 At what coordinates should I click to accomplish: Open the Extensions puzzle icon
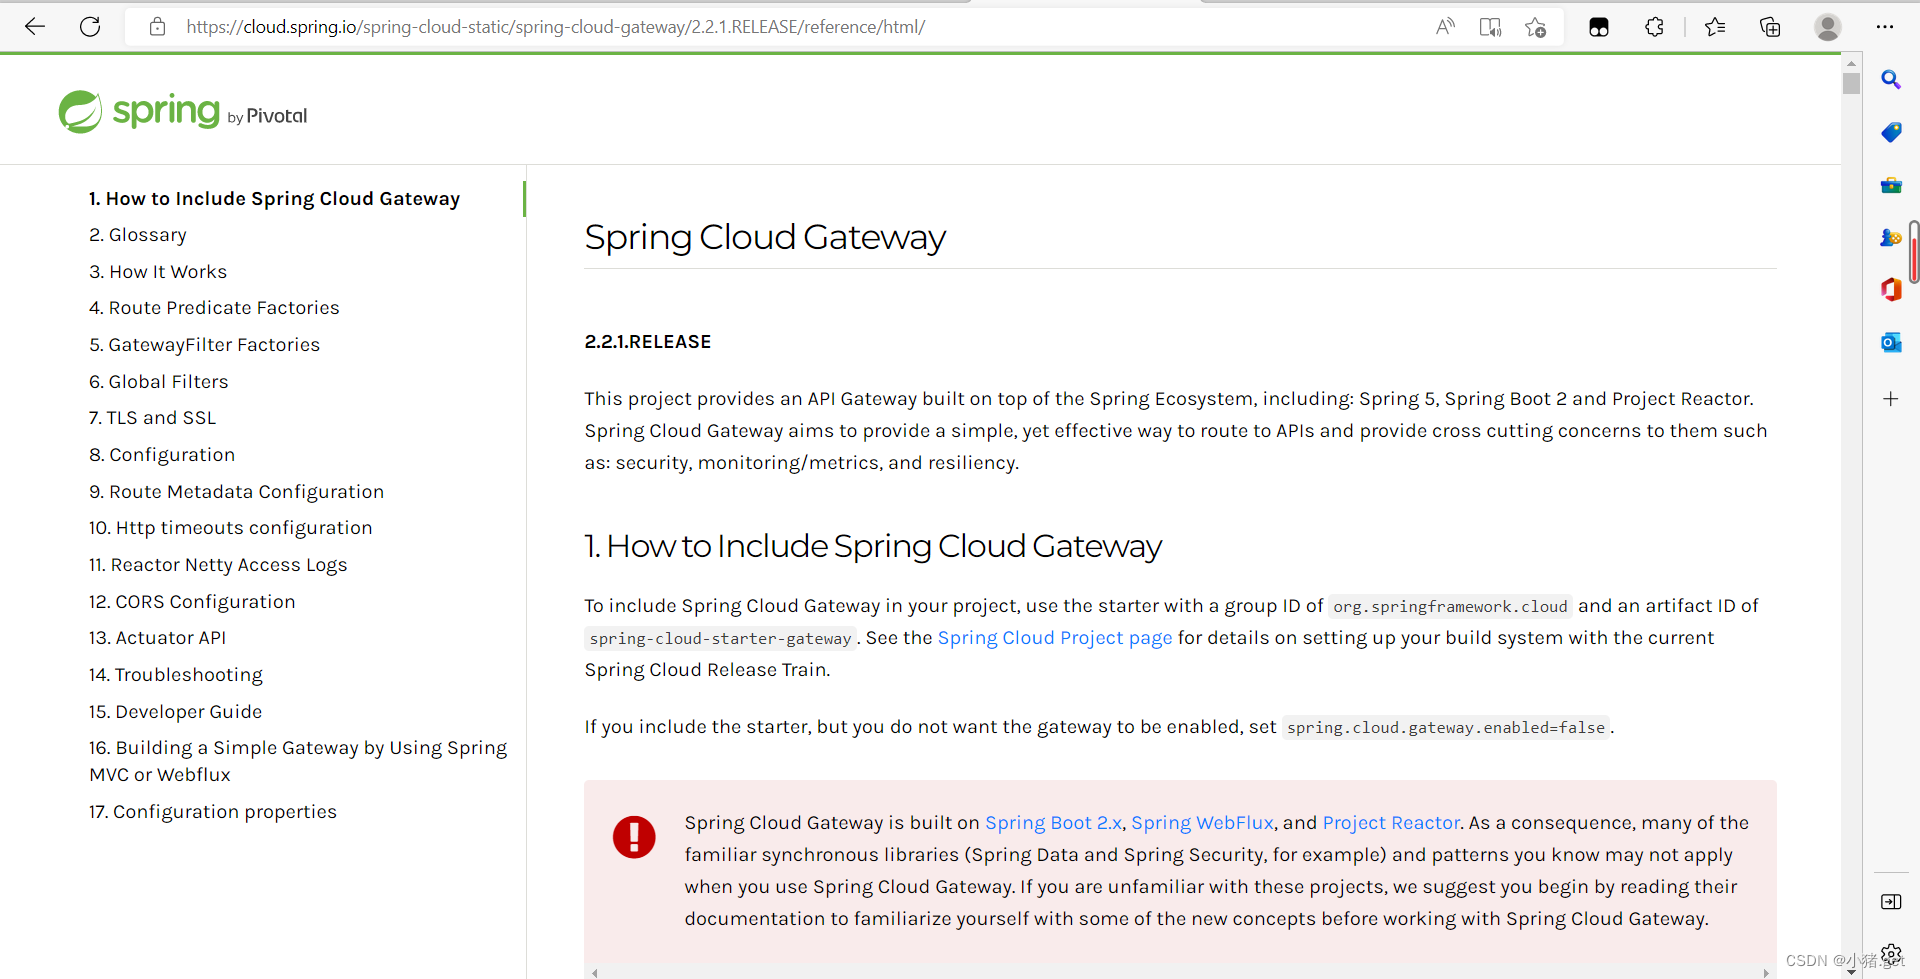[1654, 27]
